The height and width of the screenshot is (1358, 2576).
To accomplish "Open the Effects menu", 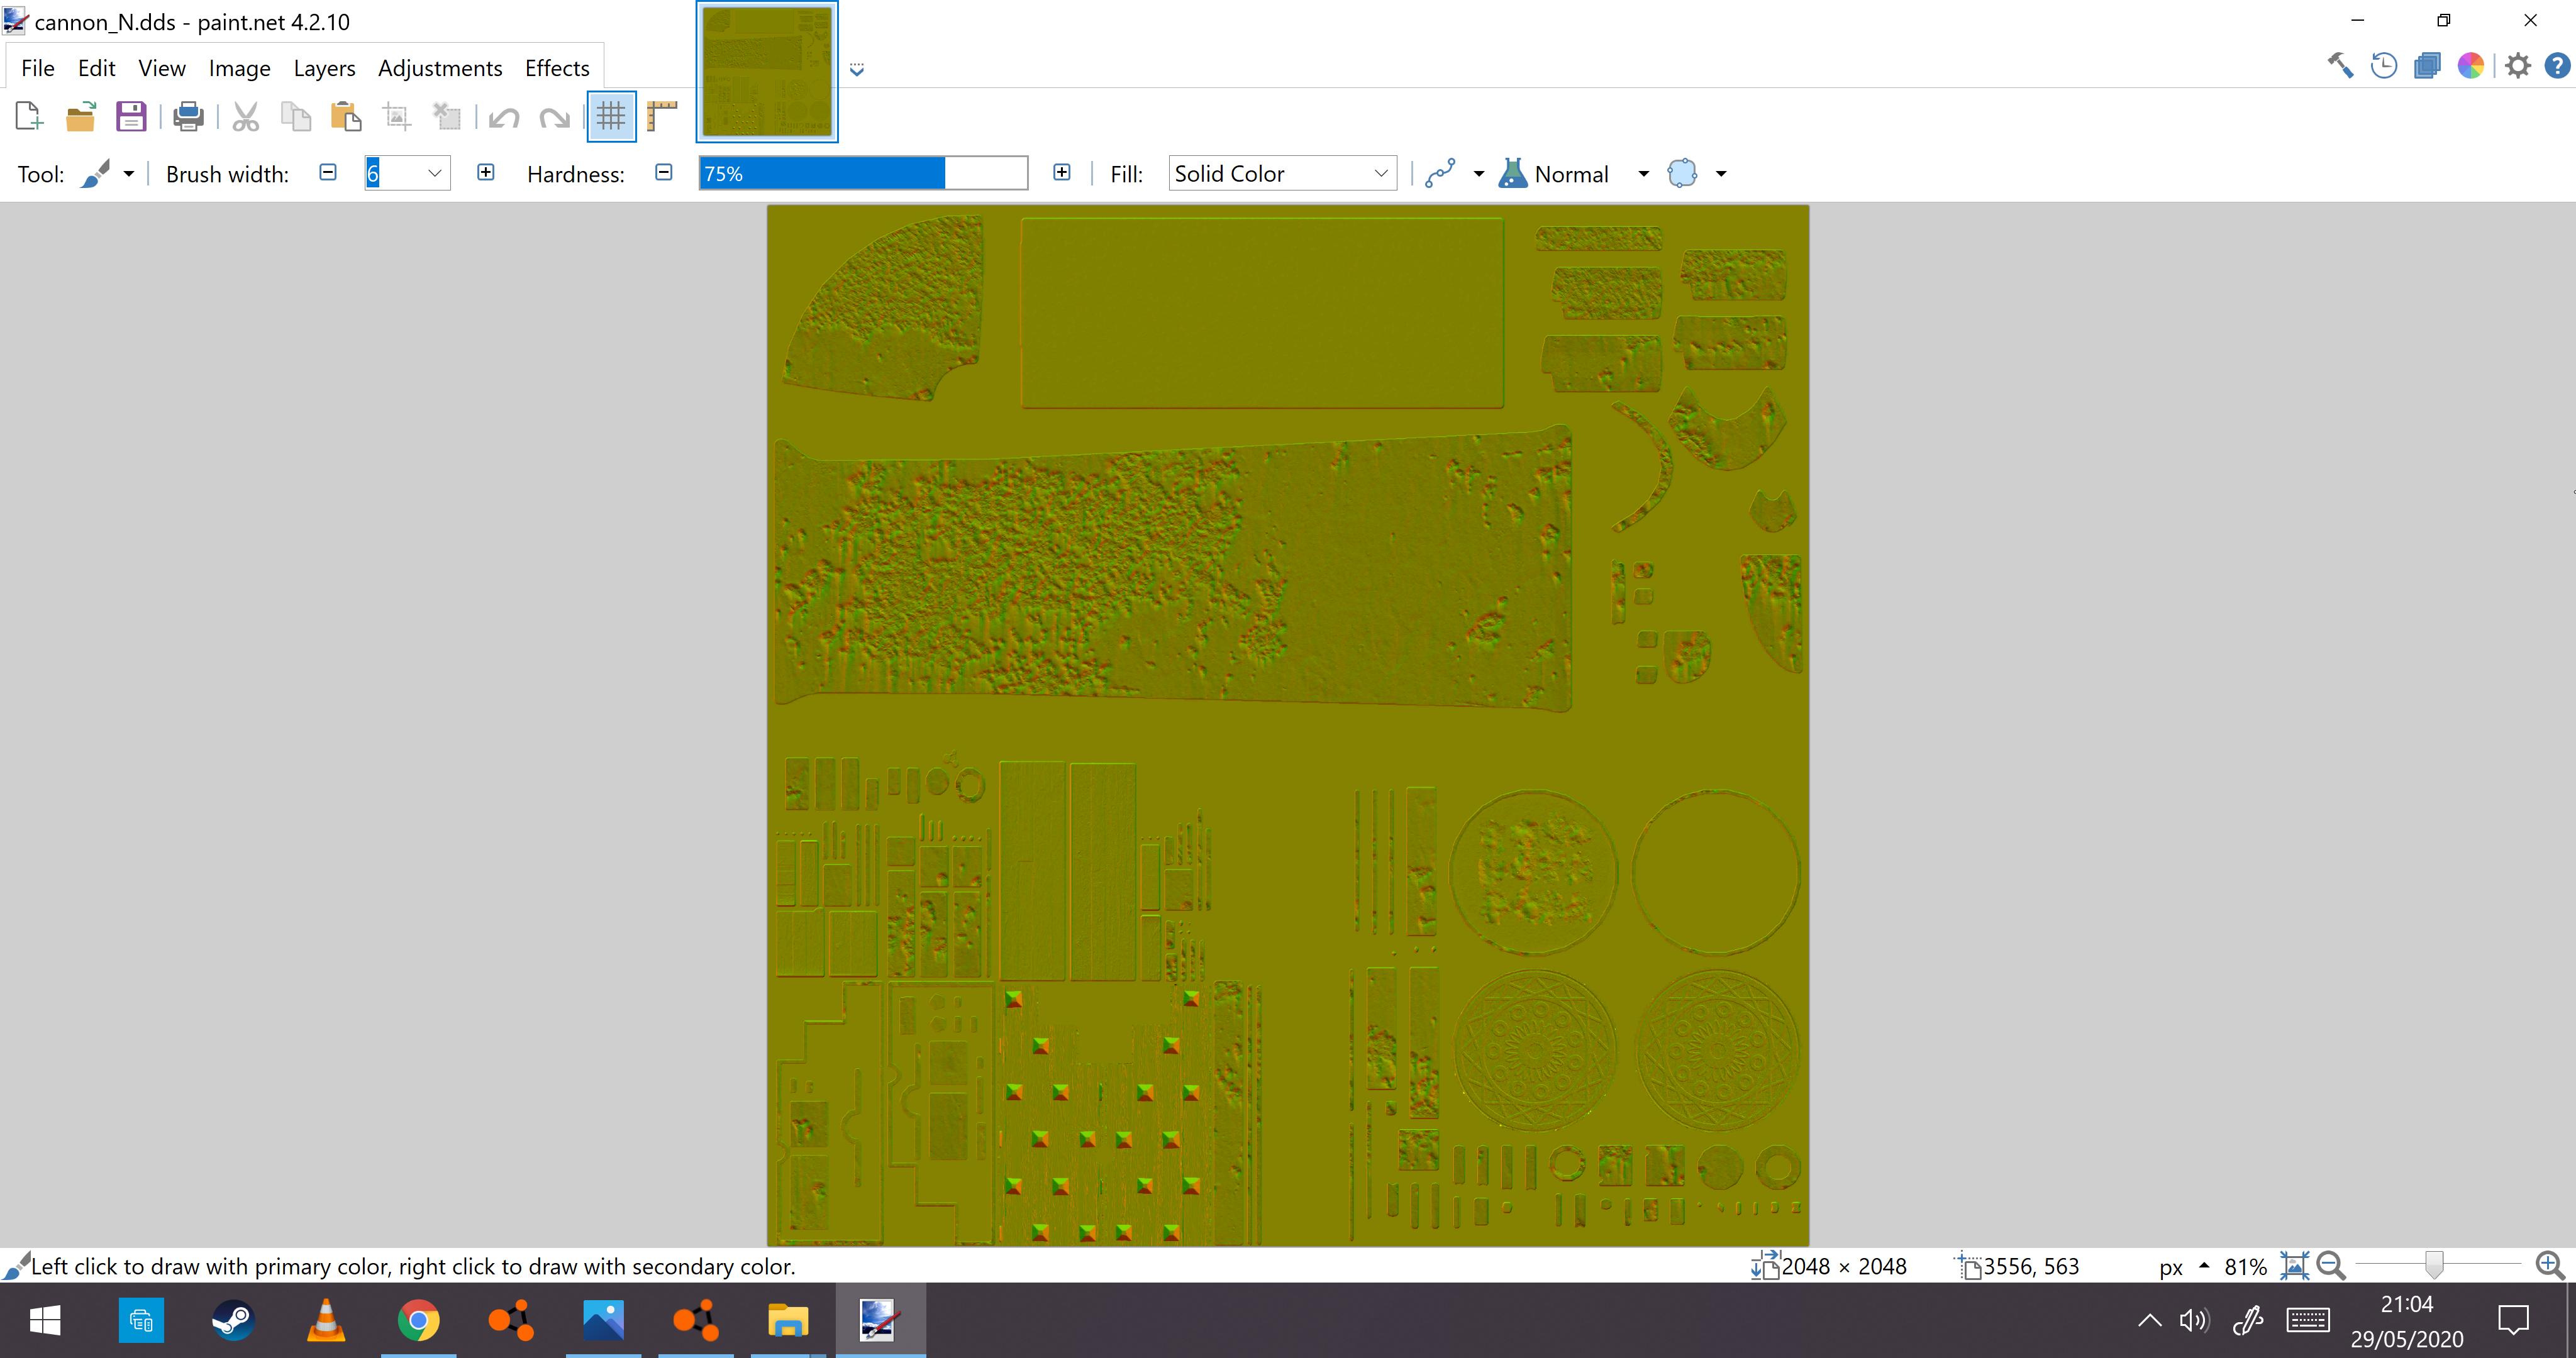I will point(557,68).
